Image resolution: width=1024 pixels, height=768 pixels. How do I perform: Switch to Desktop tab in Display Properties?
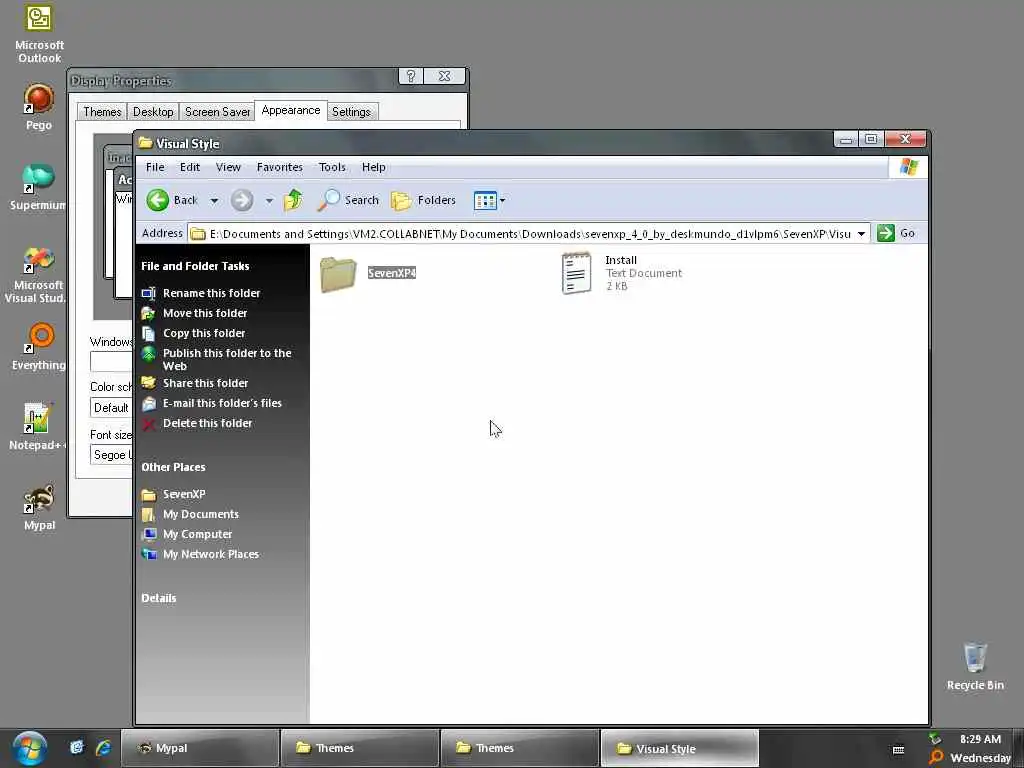coord(153,112)
